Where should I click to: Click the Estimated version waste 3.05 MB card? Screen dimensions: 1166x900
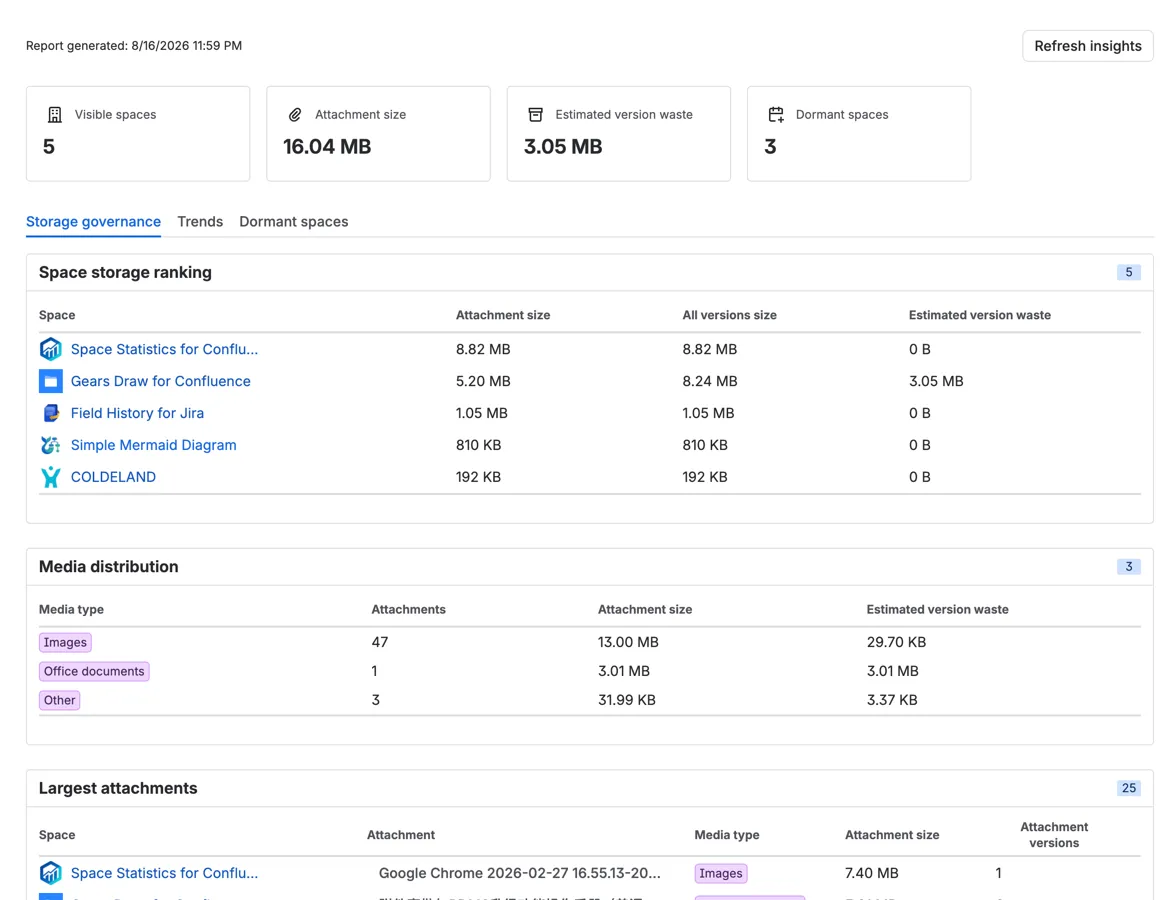pyautogui.click(x=619, y=134)
